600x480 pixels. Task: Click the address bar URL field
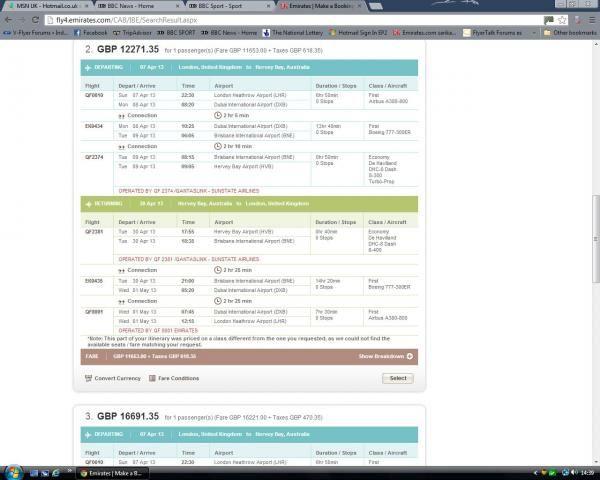coord(295,20)
